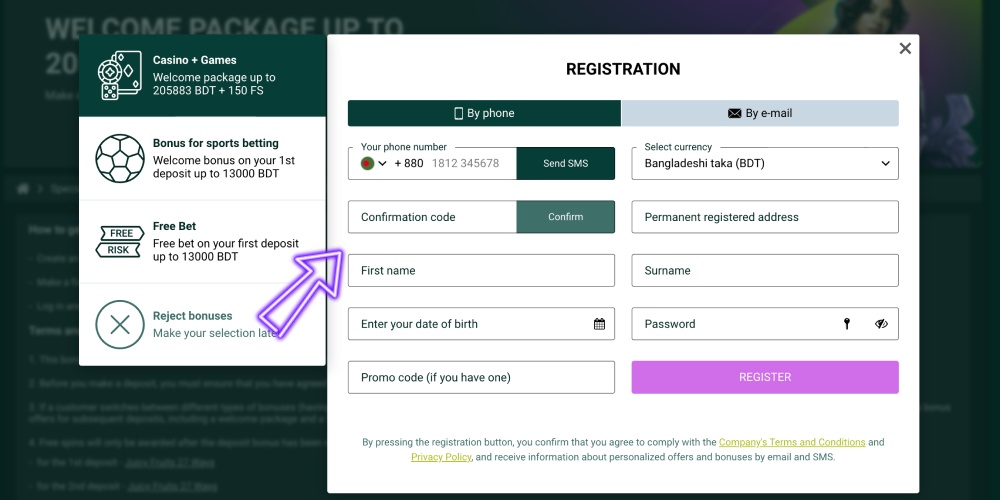Click the Reject bonuses X icon

coord(120,325)
